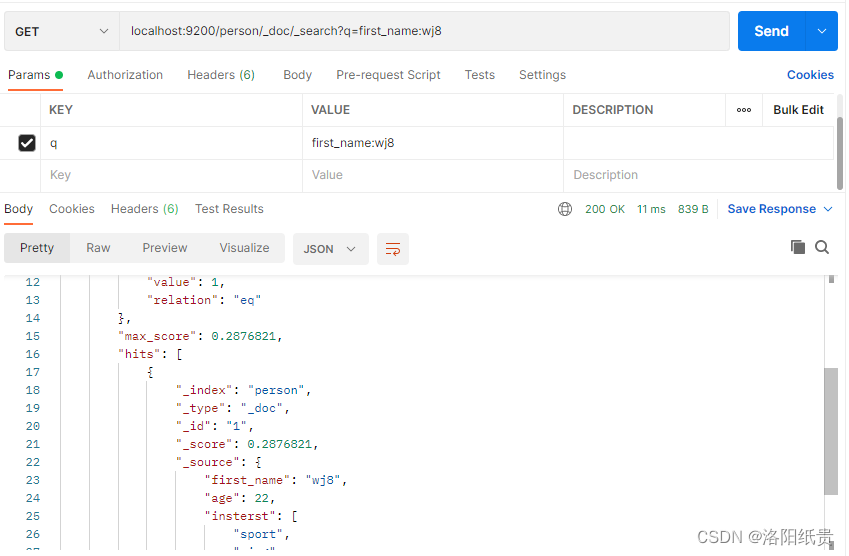Click the "_id": "1" line
Viewport: 849px width, 556px height.
tap(214, 426)
